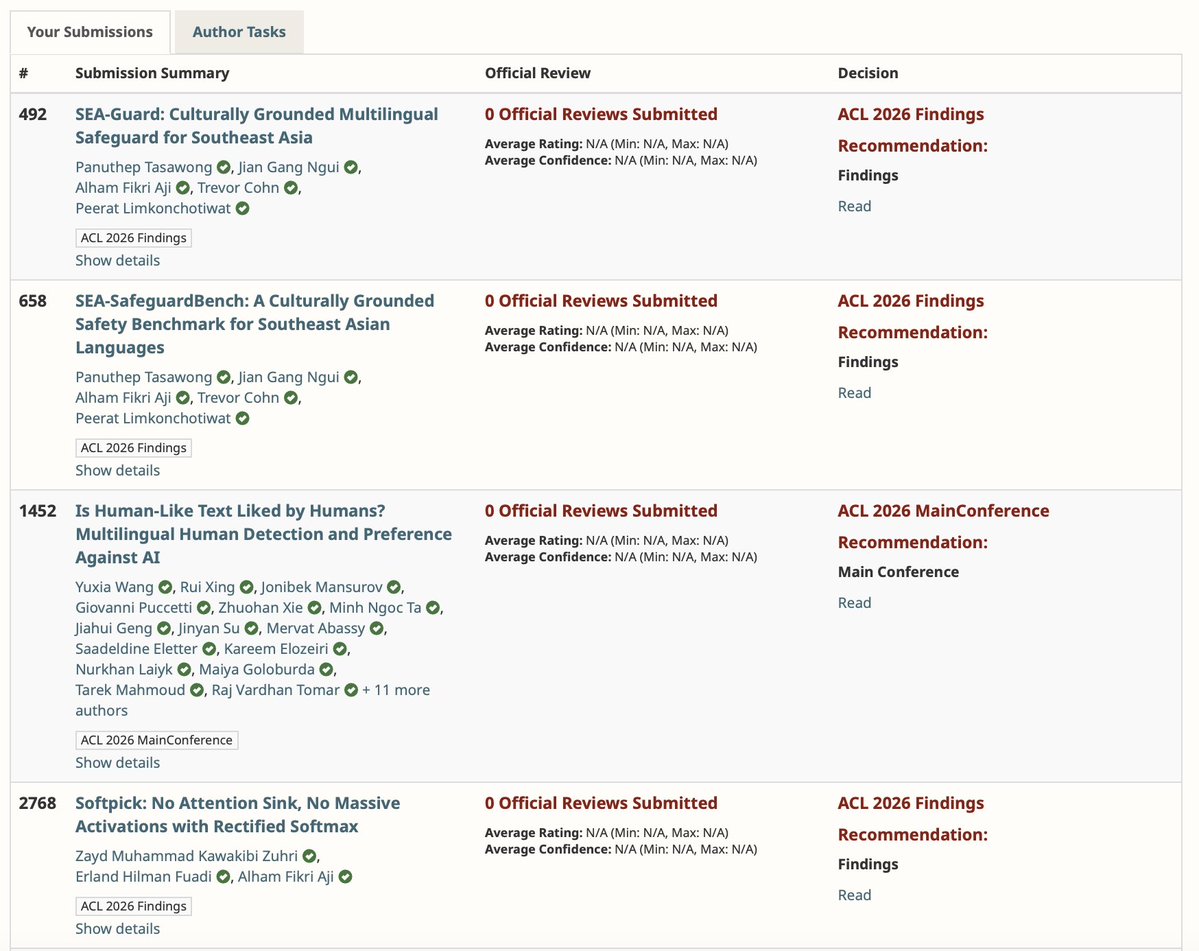Screen dimensions: 1199x951
Task: Click verified checkmark beside Peerat Limkonchotiwat in SEA-Guard
Action: point(242,208)
